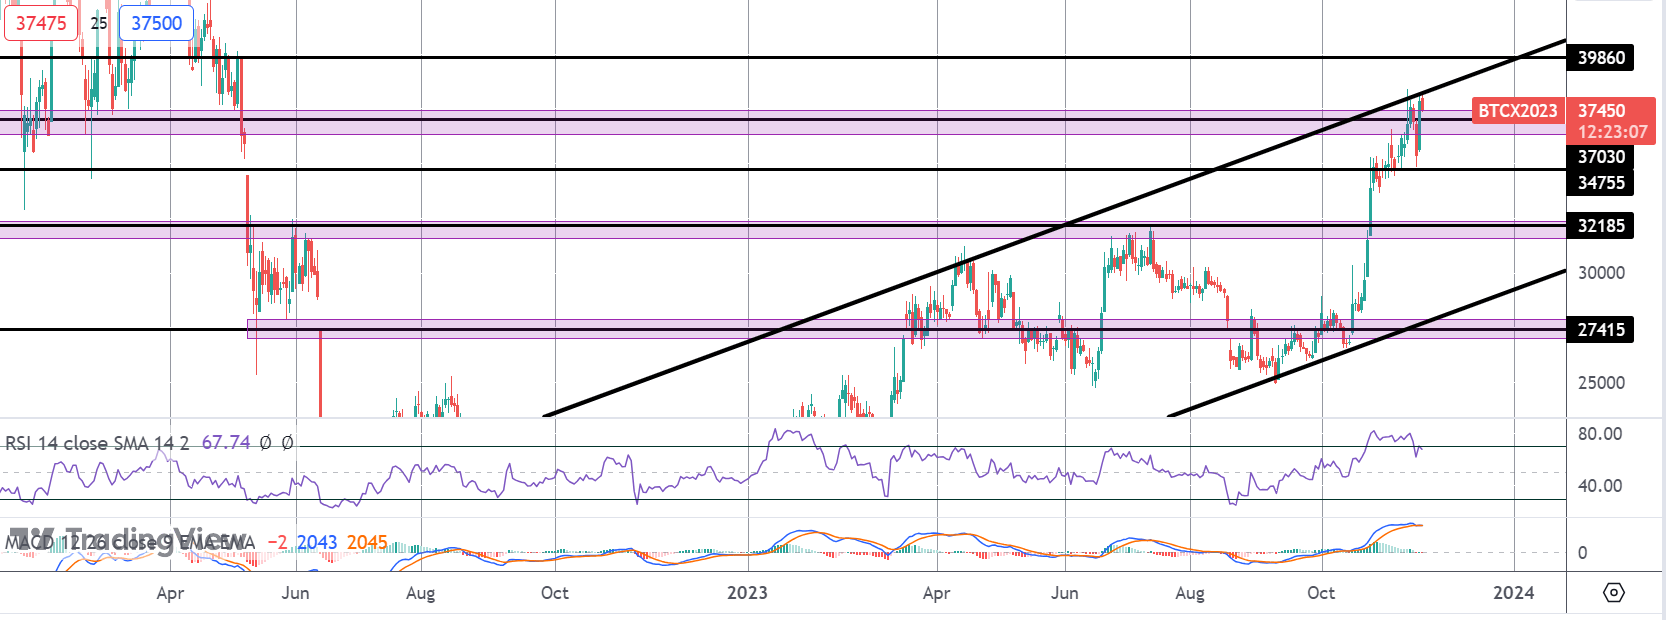Select the 39860 price level label
This screenshot has height=620, width=1666.
click(1601, 57)
